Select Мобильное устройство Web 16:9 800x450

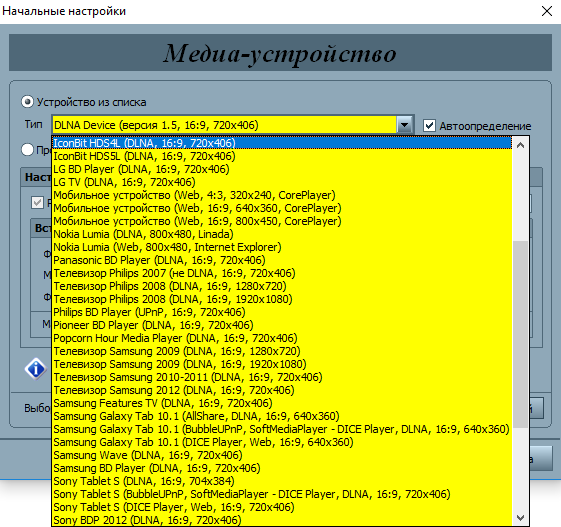282,221
